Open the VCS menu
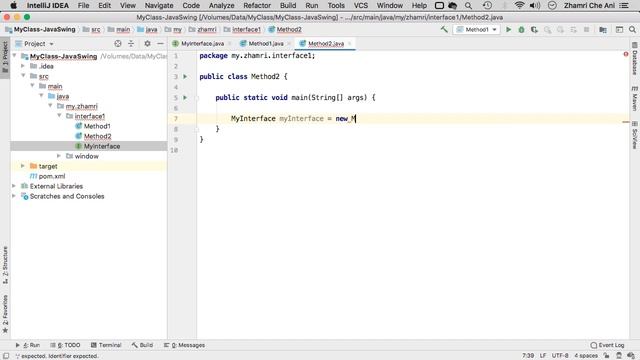The width and height of the screenshot is (640, 360). [360, 6]
